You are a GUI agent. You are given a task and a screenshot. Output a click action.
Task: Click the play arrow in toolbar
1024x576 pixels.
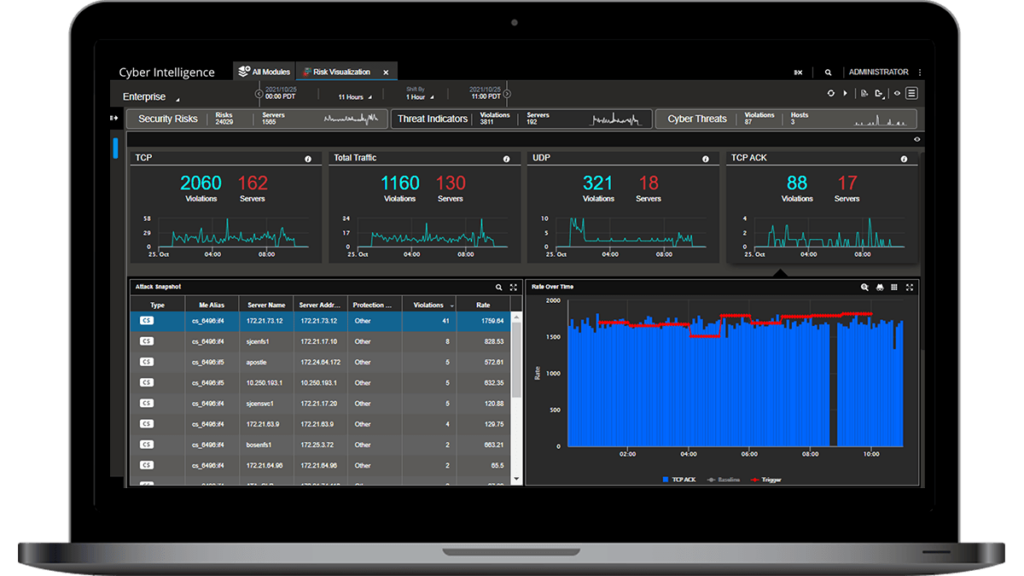pyautogui.click(x=845, y=93)
